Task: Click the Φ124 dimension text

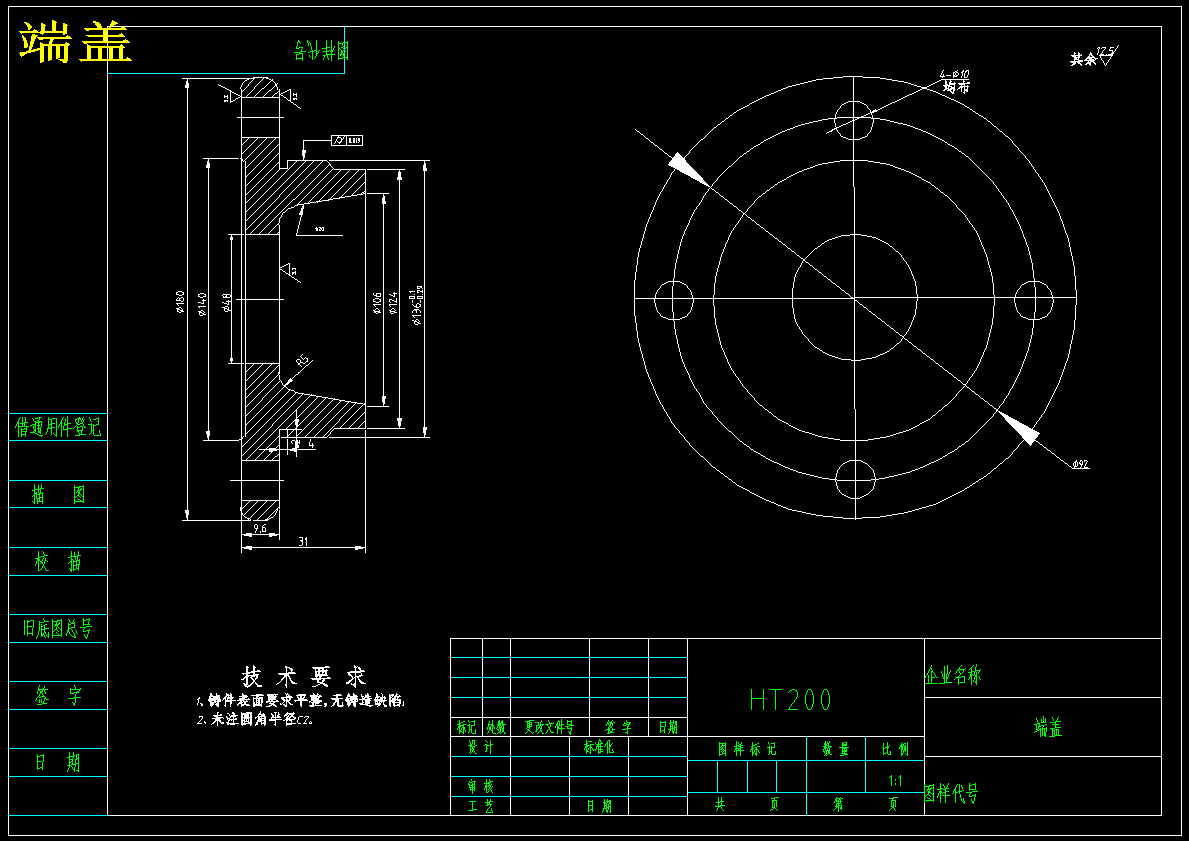Action: pyautogui.click(x=393, y=303)
